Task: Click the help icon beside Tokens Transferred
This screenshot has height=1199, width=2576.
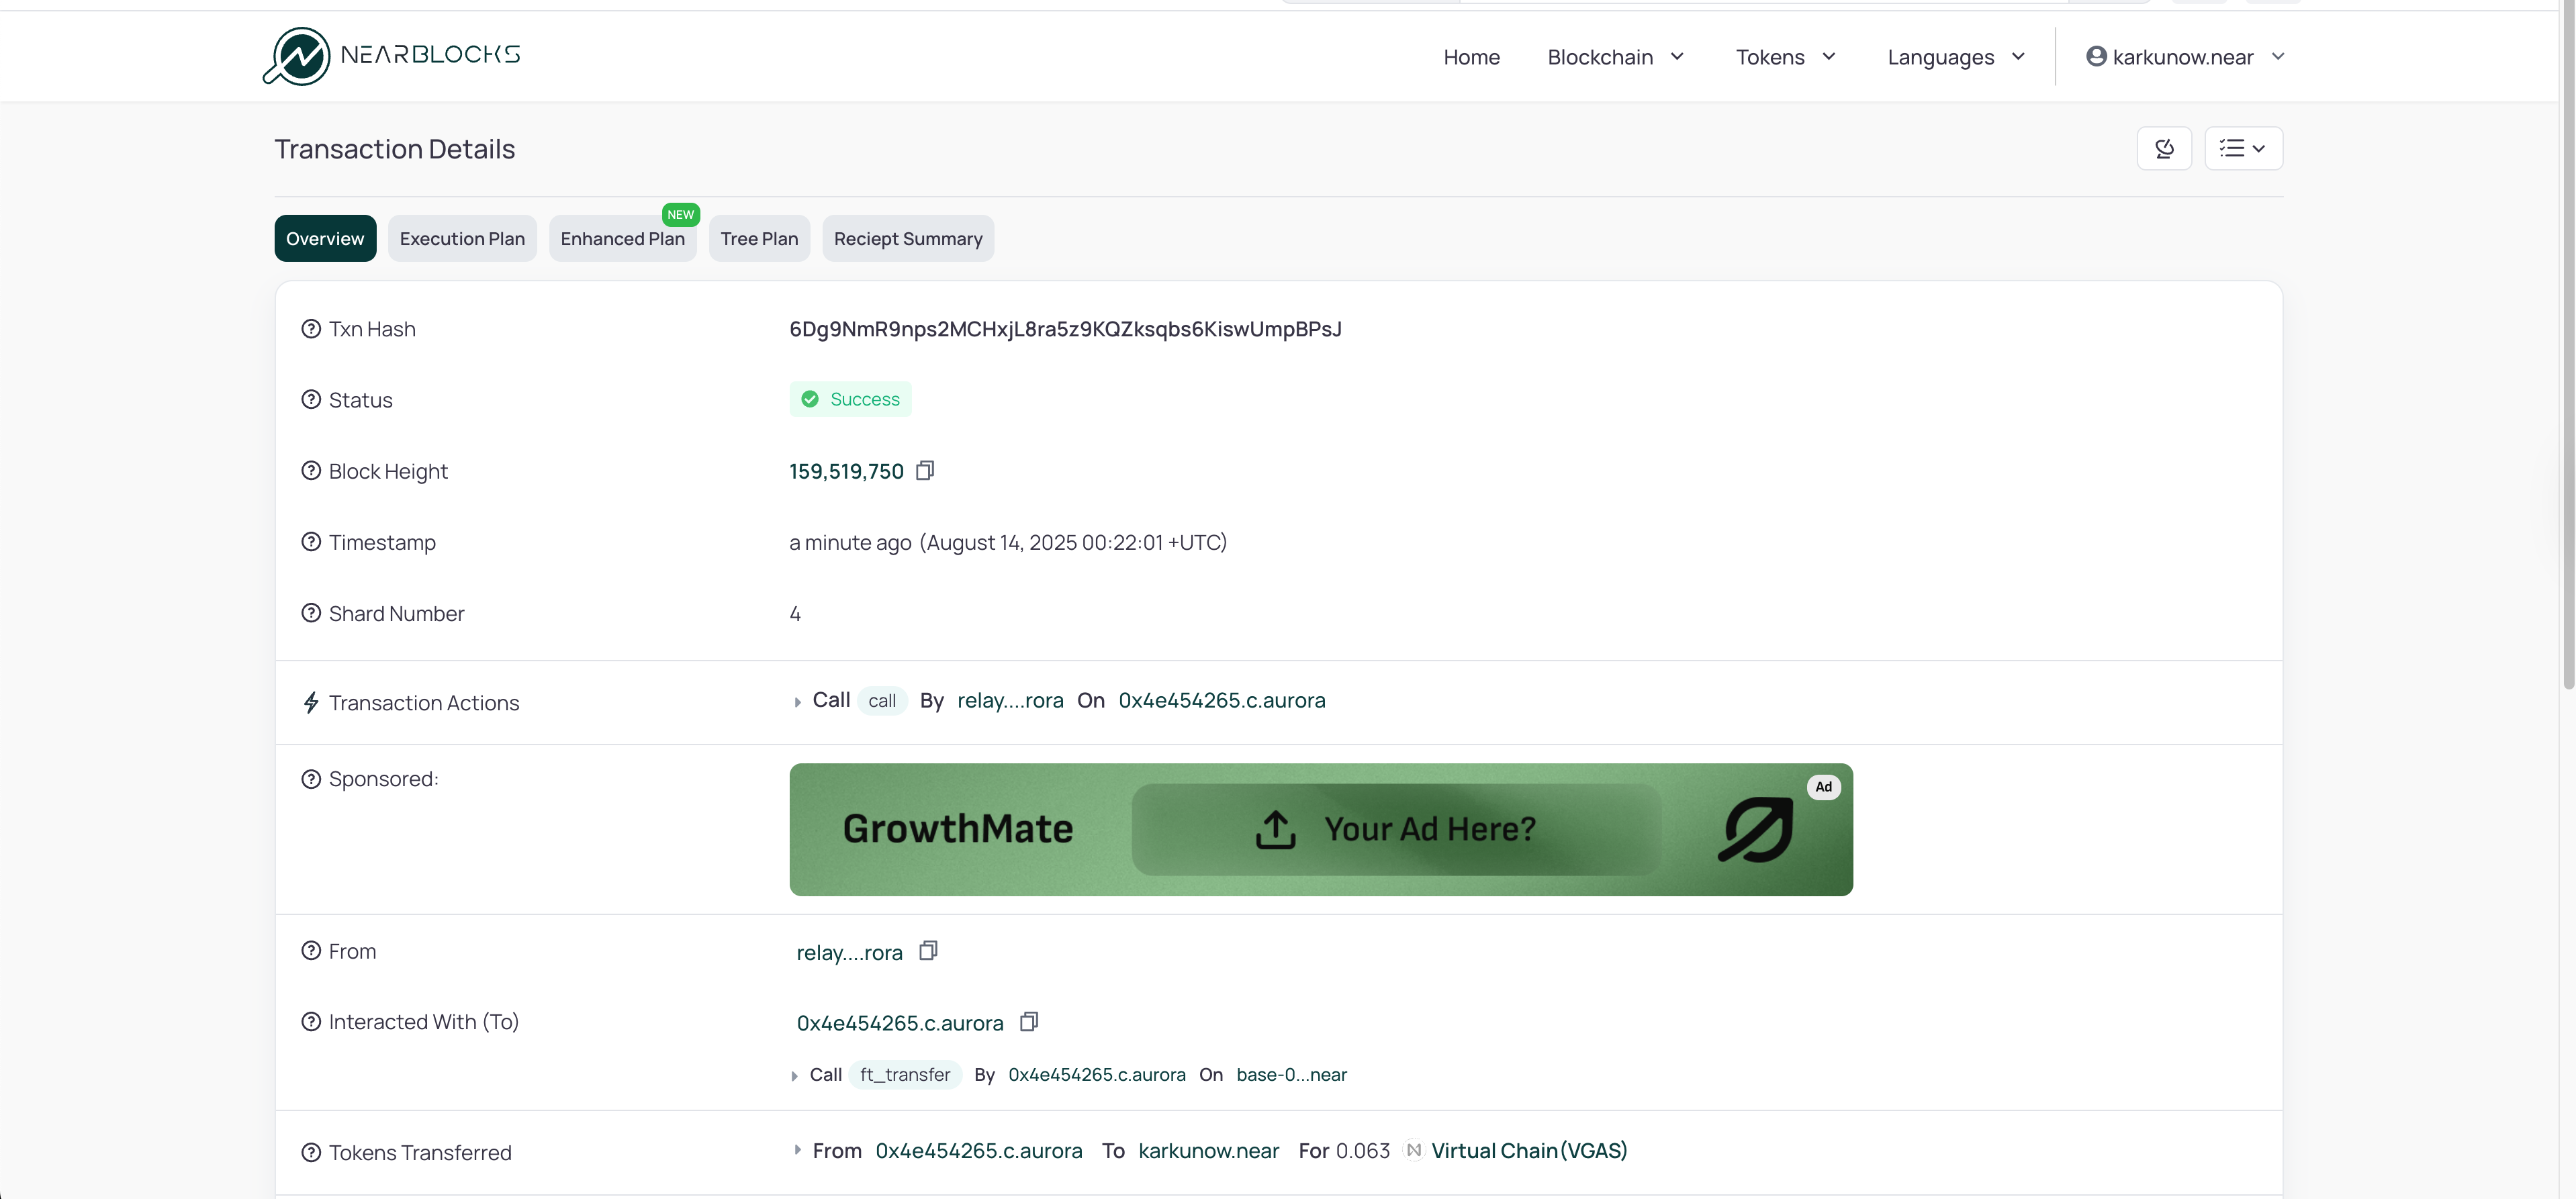Action: coord(311,1152)
